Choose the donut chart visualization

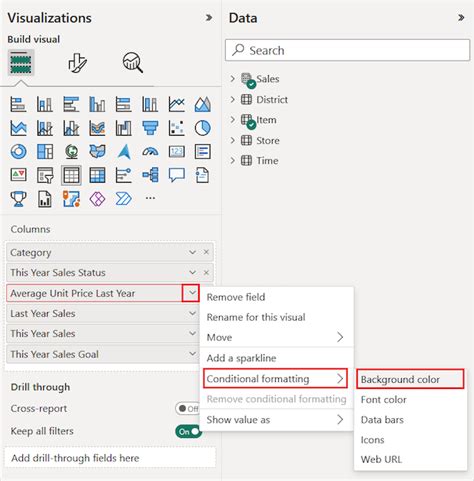click(x=18, y=152)
